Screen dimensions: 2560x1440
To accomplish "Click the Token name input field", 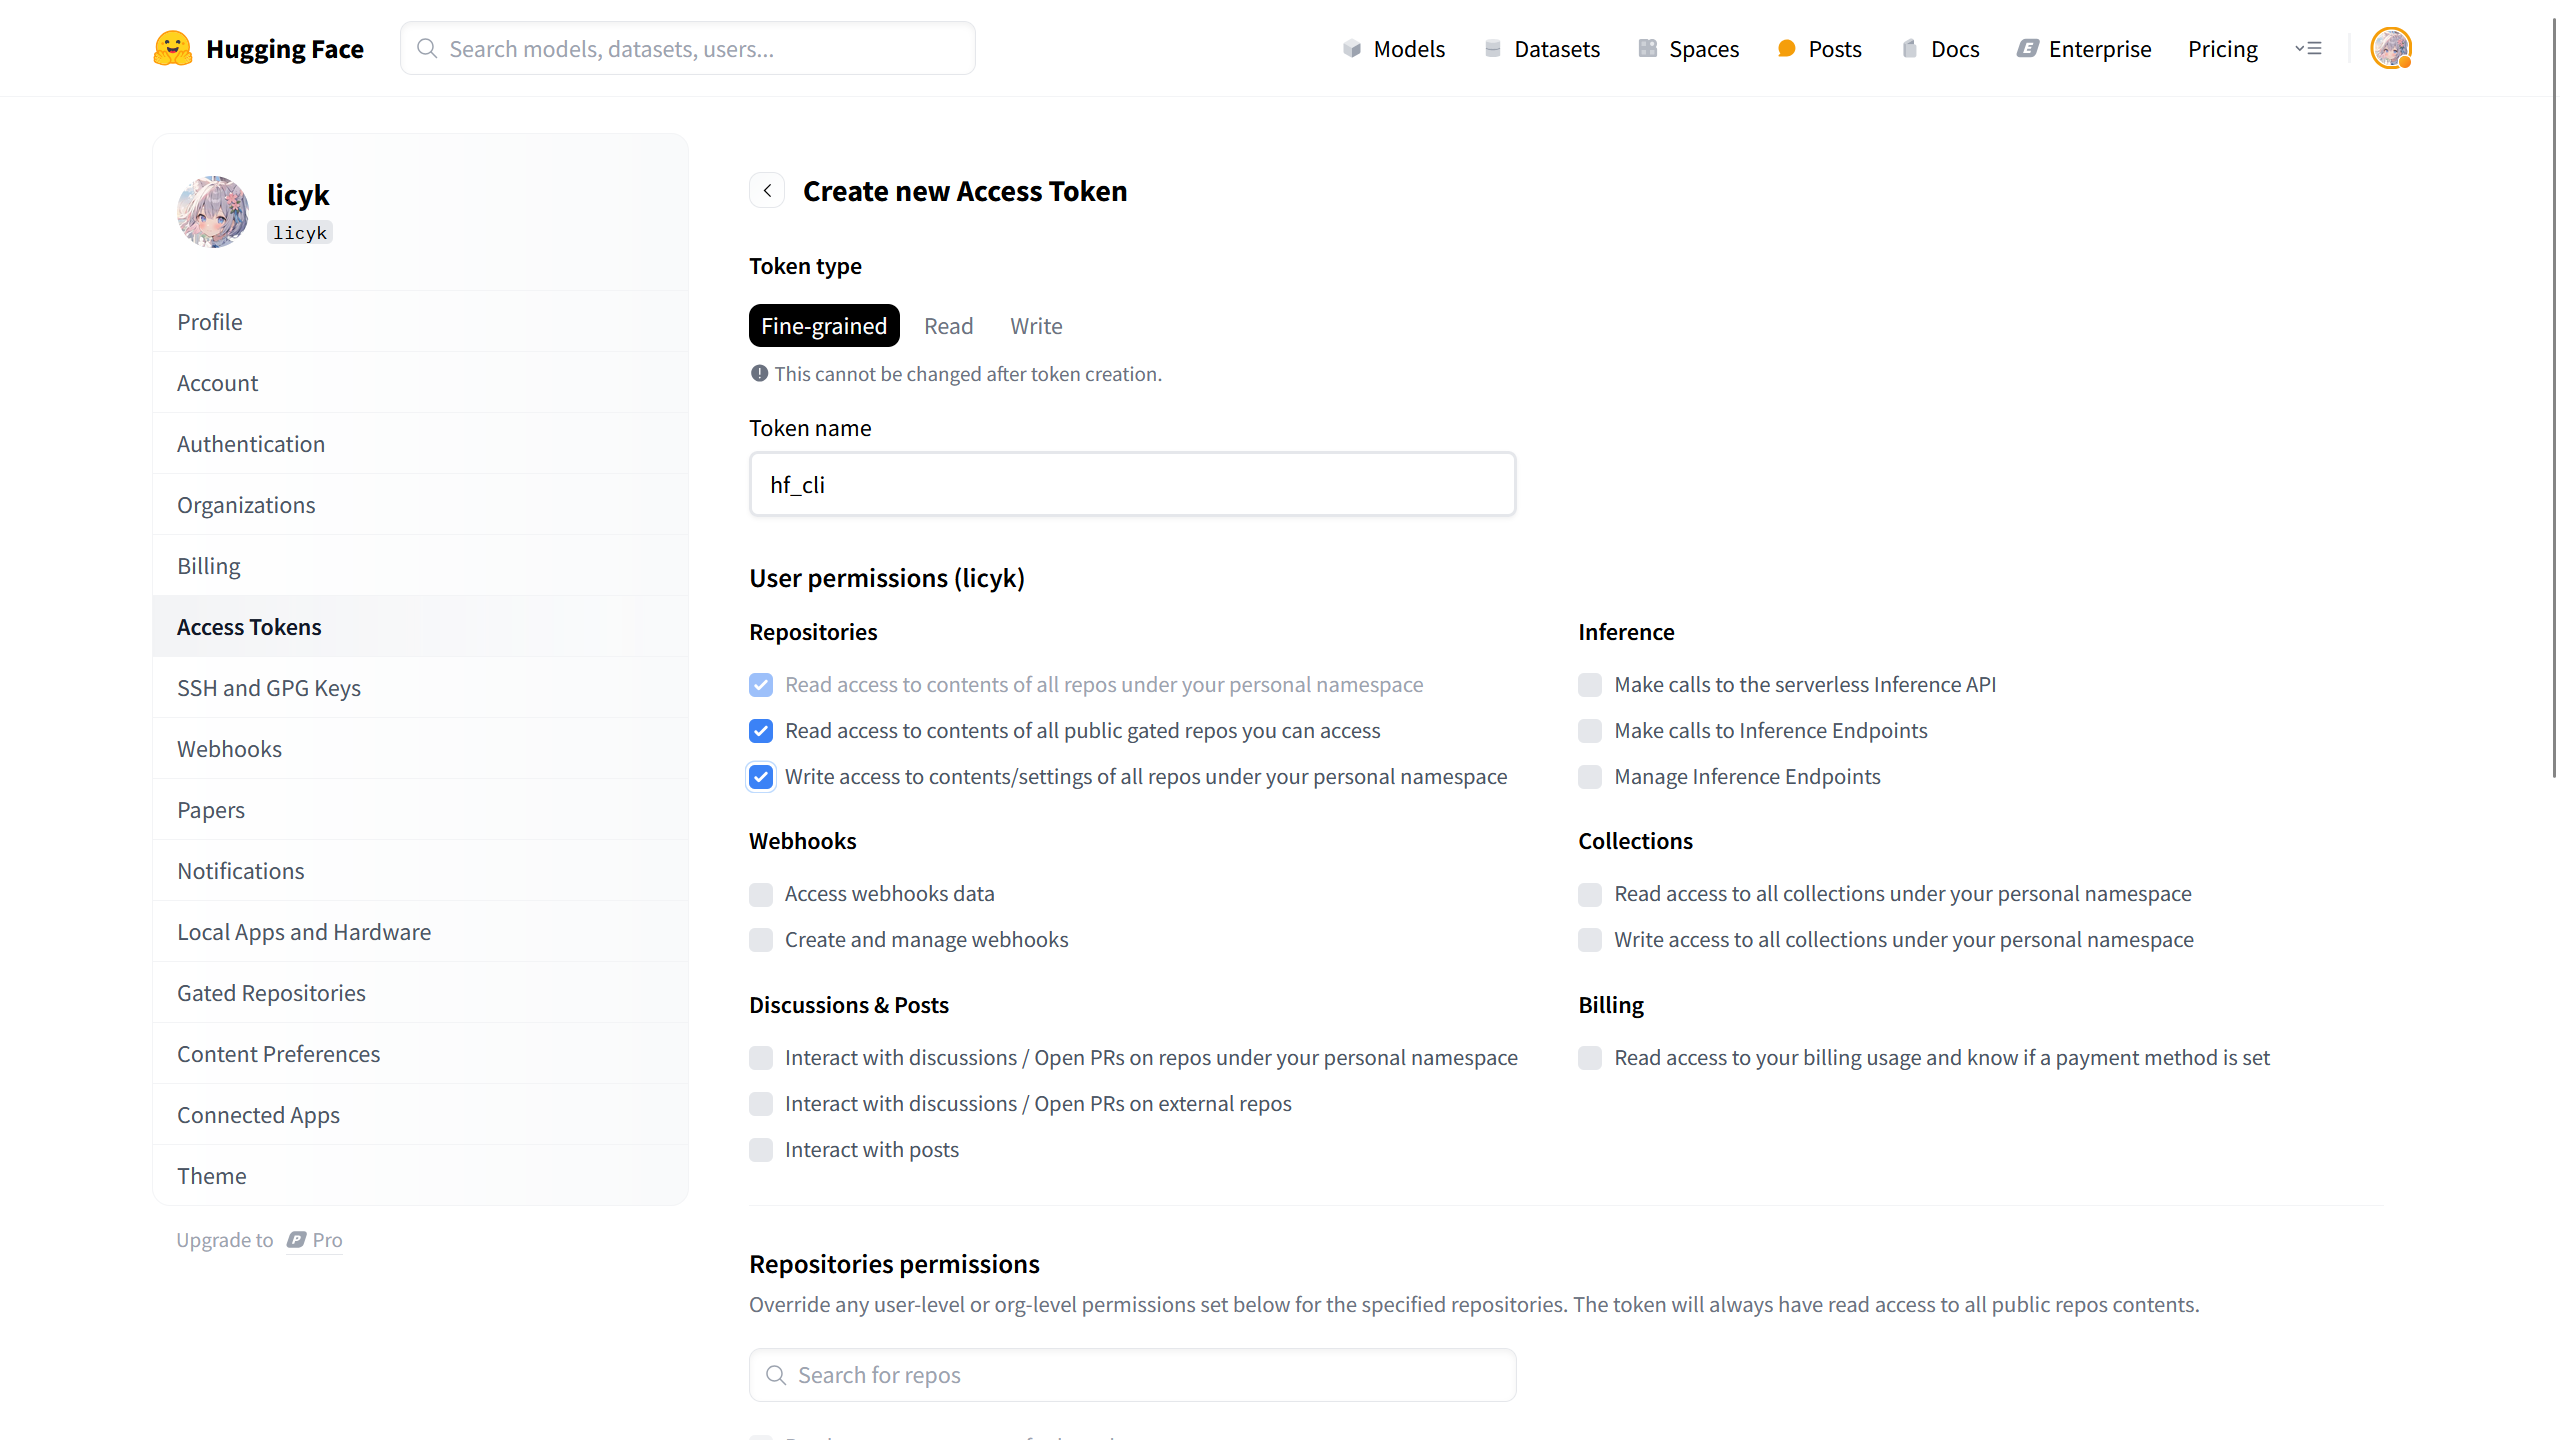I will click(x=1132, y=485).
